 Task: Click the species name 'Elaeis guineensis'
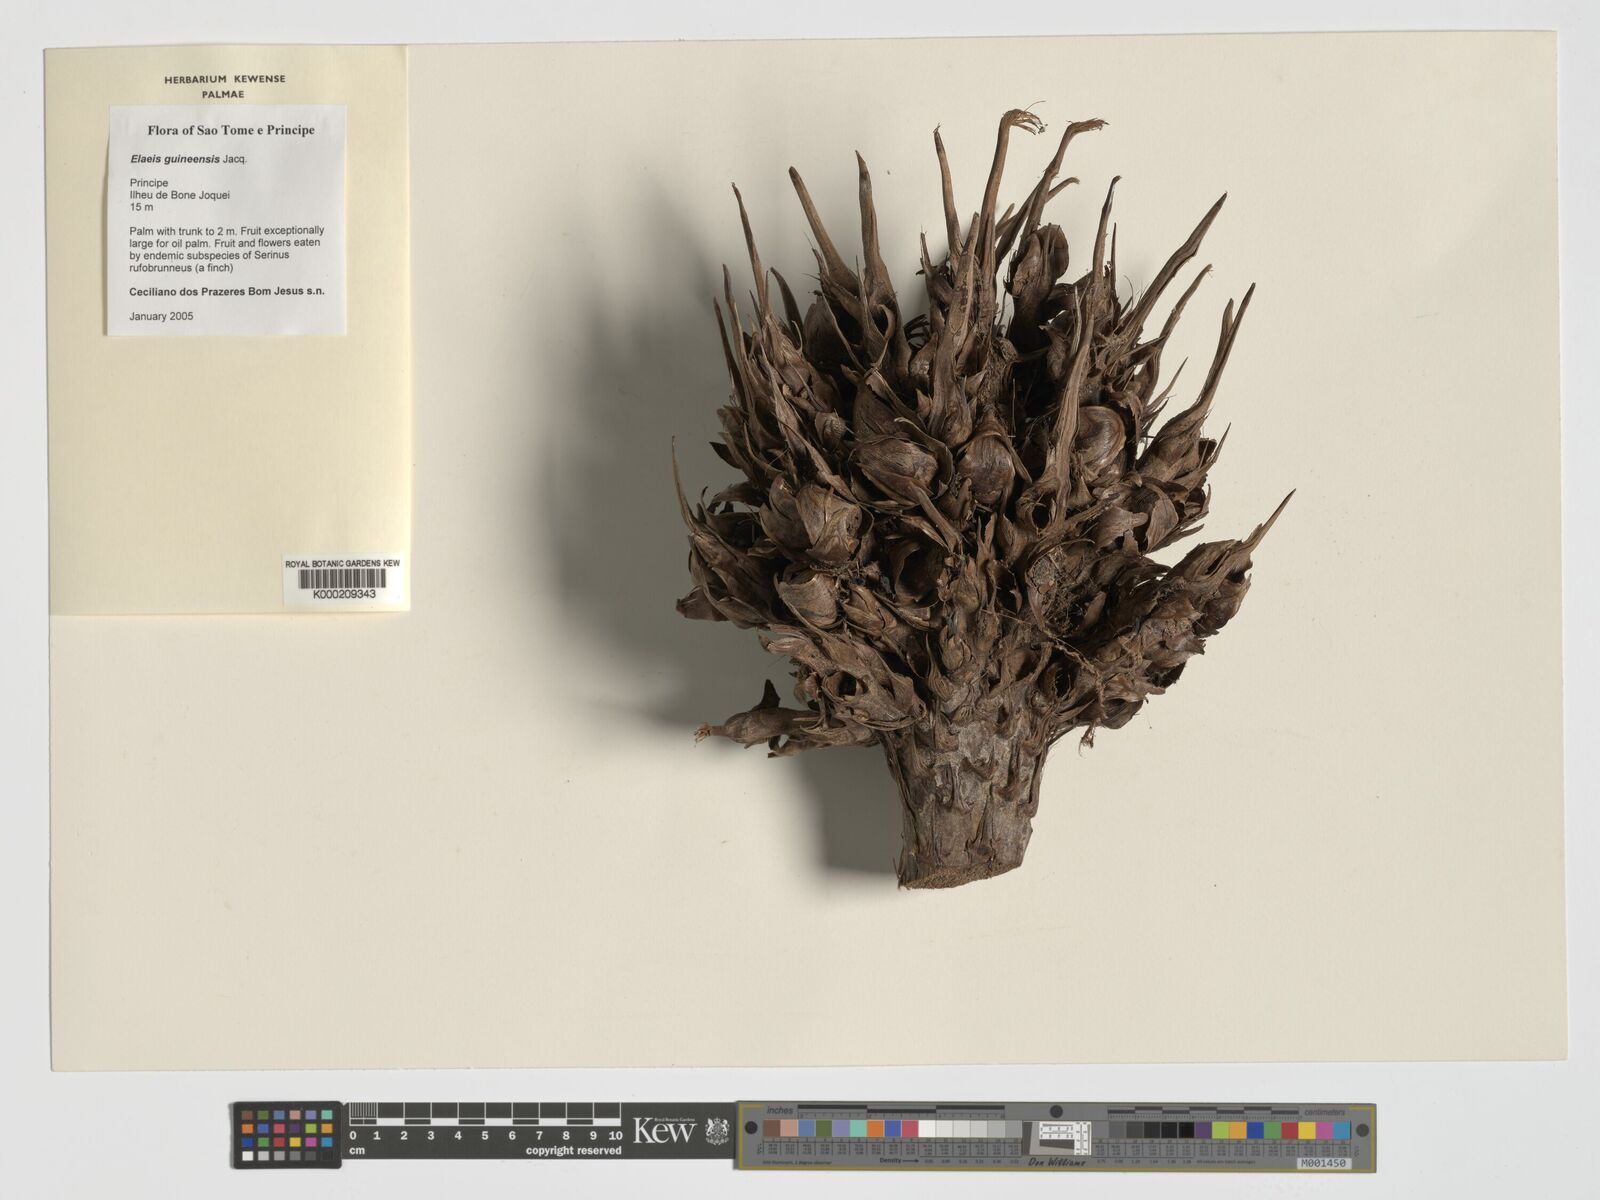(x=177, y=158)
